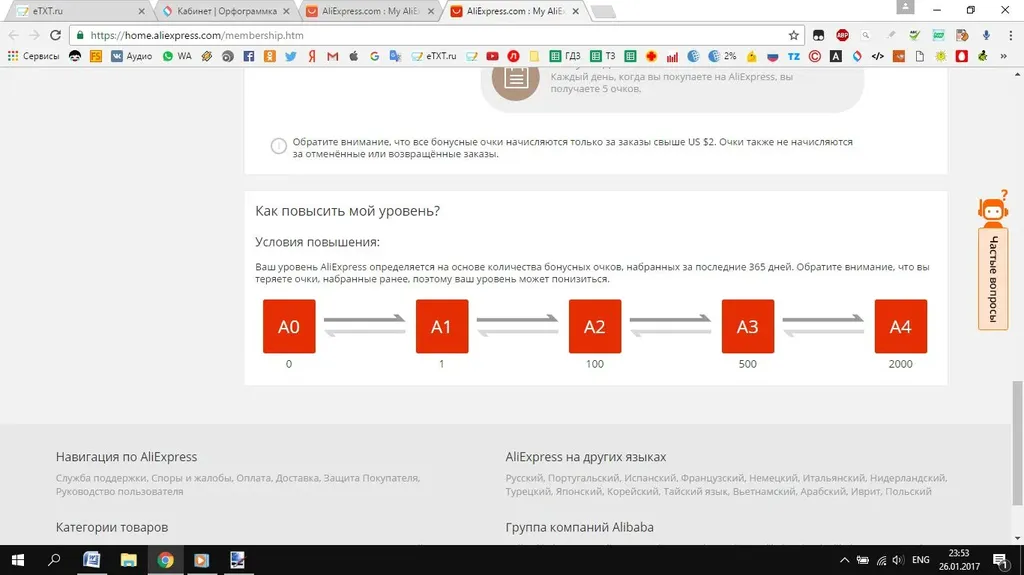Open the Служба поддержки footer link
The image size is (1024, 575).
pos(101,478)
